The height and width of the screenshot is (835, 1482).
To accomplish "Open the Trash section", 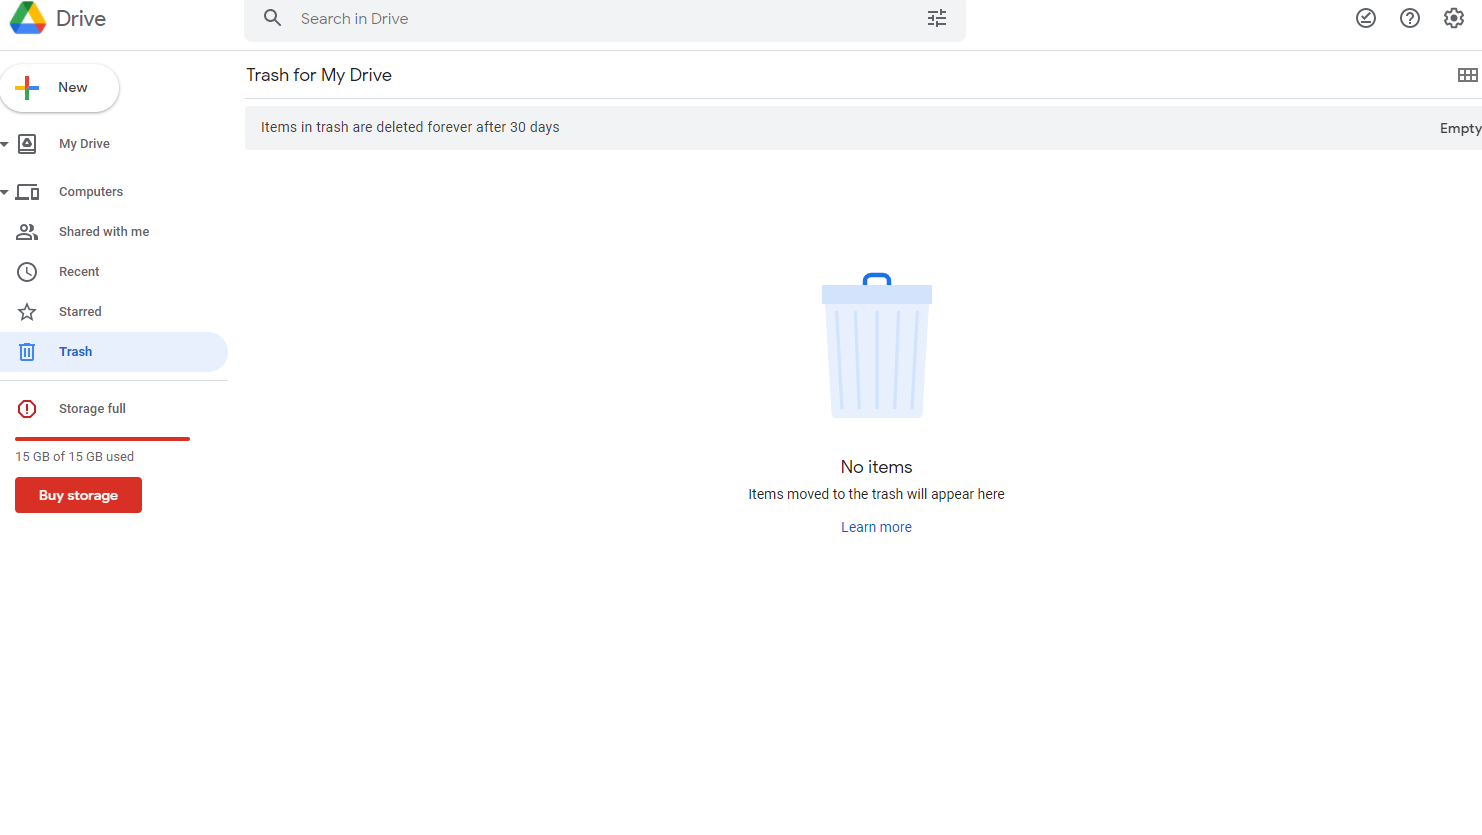I will pyautogui.click(x=75, y=351).
